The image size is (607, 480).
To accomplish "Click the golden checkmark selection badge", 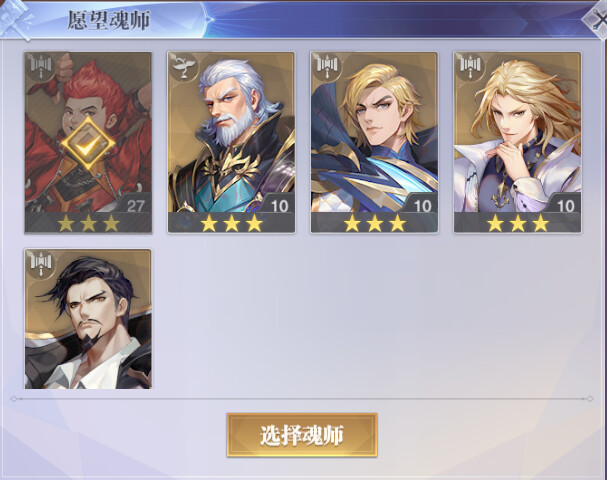I will (x=88, y=144).
